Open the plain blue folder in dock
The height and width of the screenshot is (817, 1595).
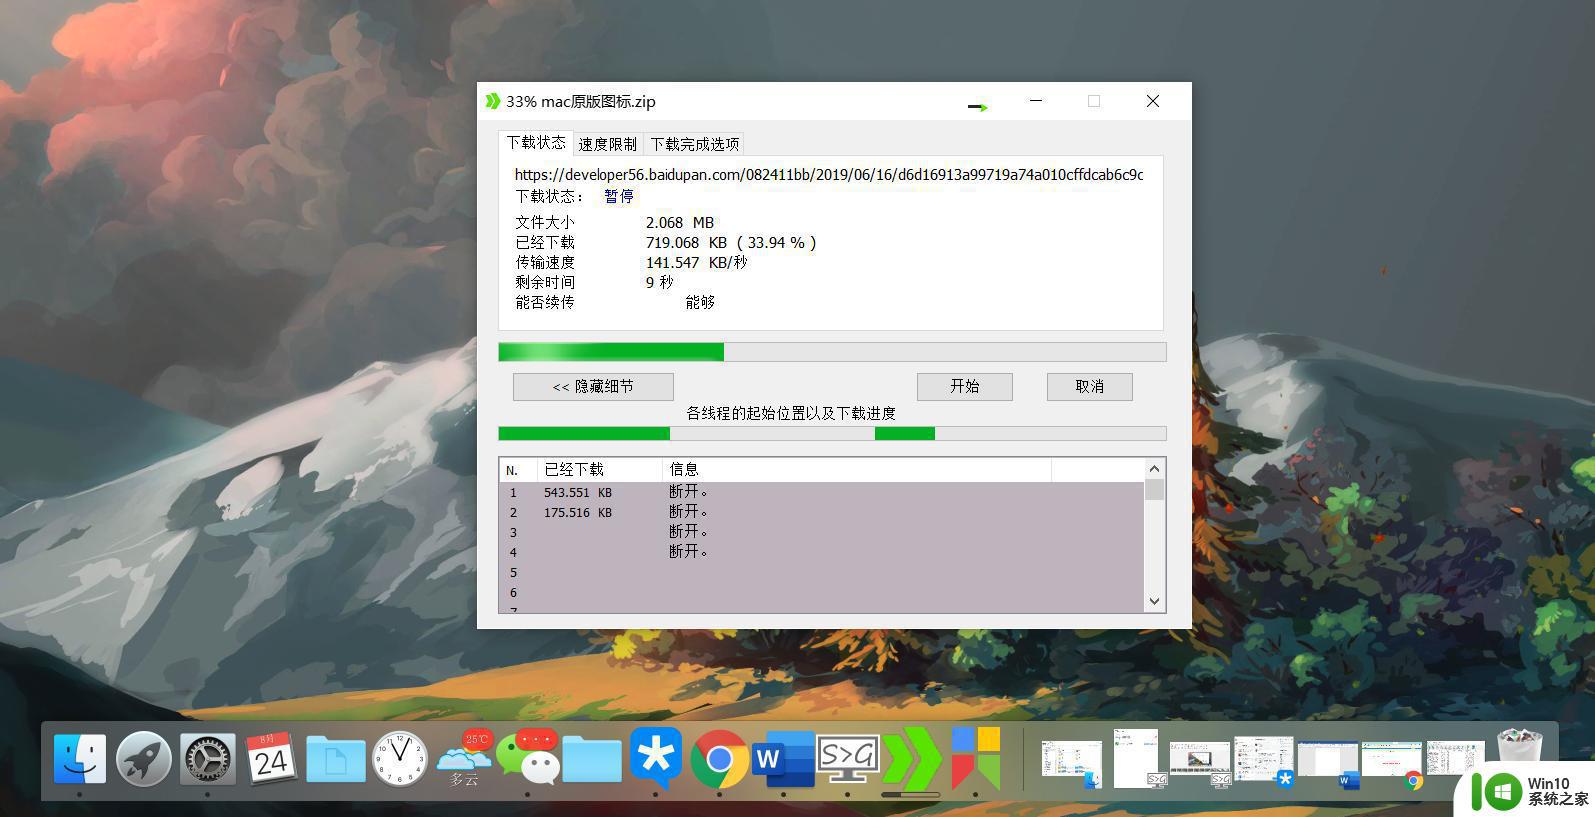click(592, 759)
